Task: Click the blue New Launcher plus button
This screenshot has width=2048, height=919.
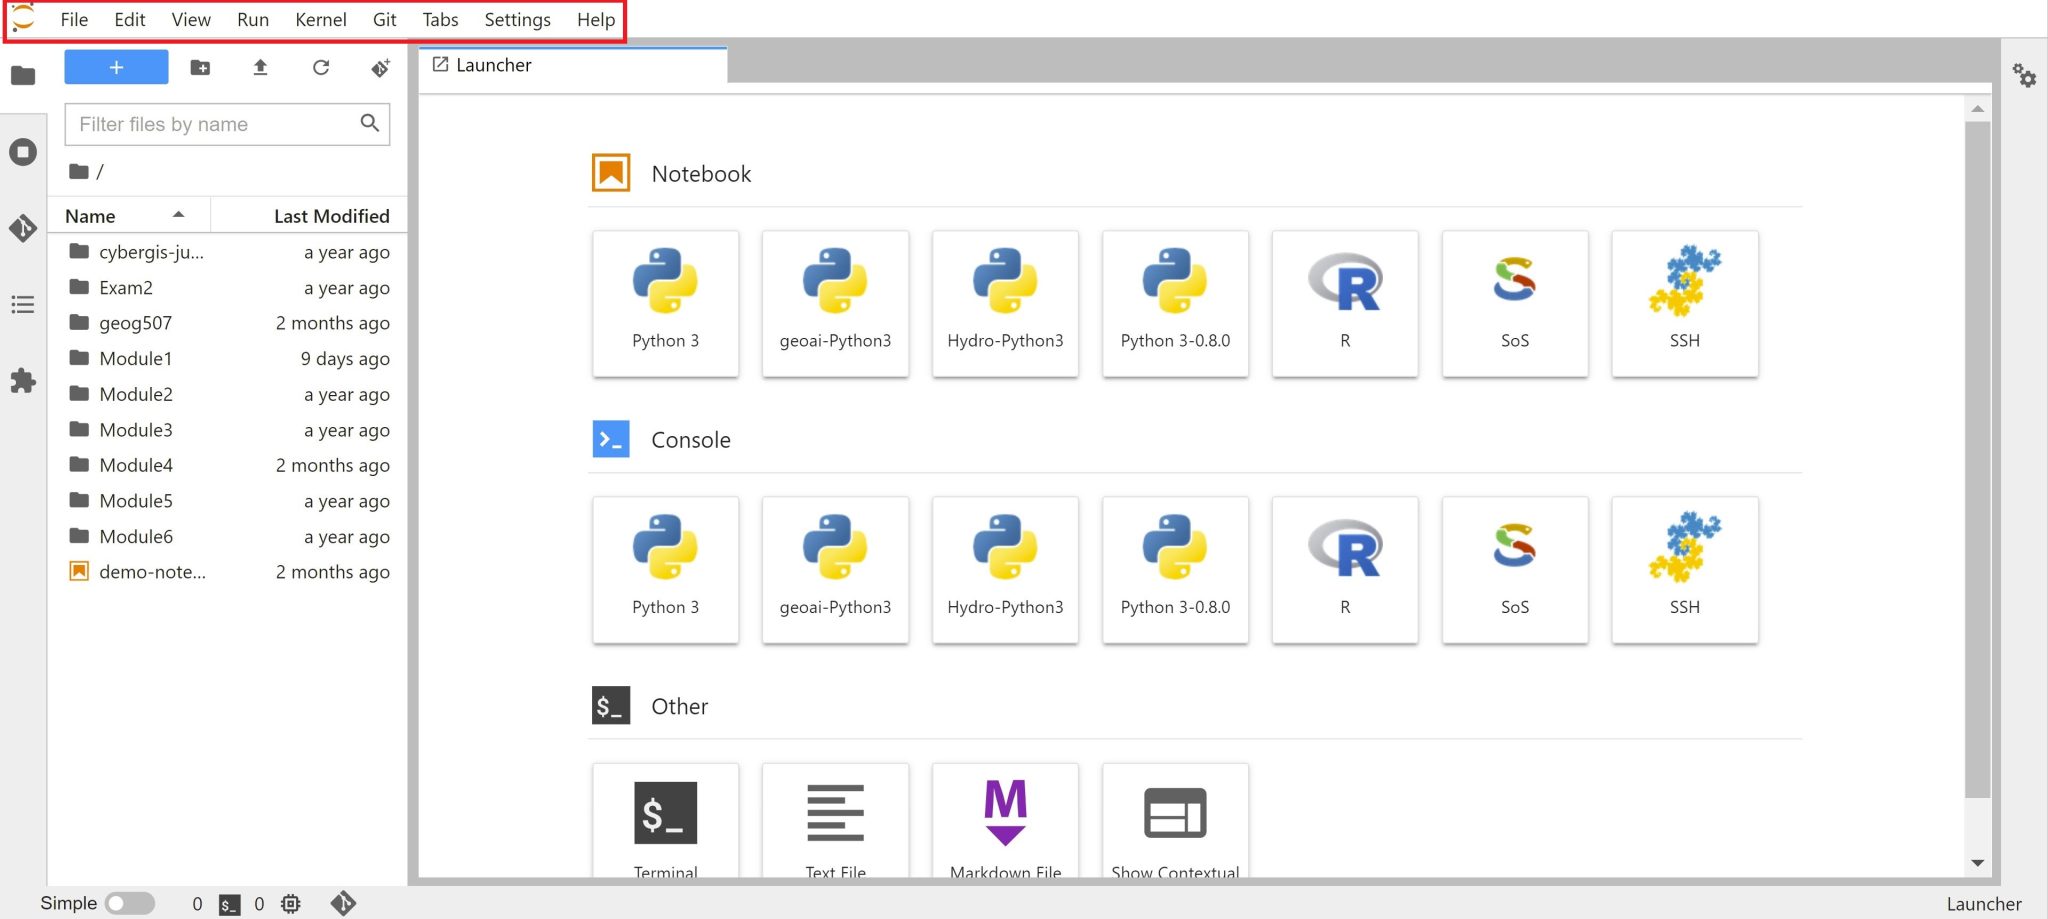Action: (x=116, y=68)
